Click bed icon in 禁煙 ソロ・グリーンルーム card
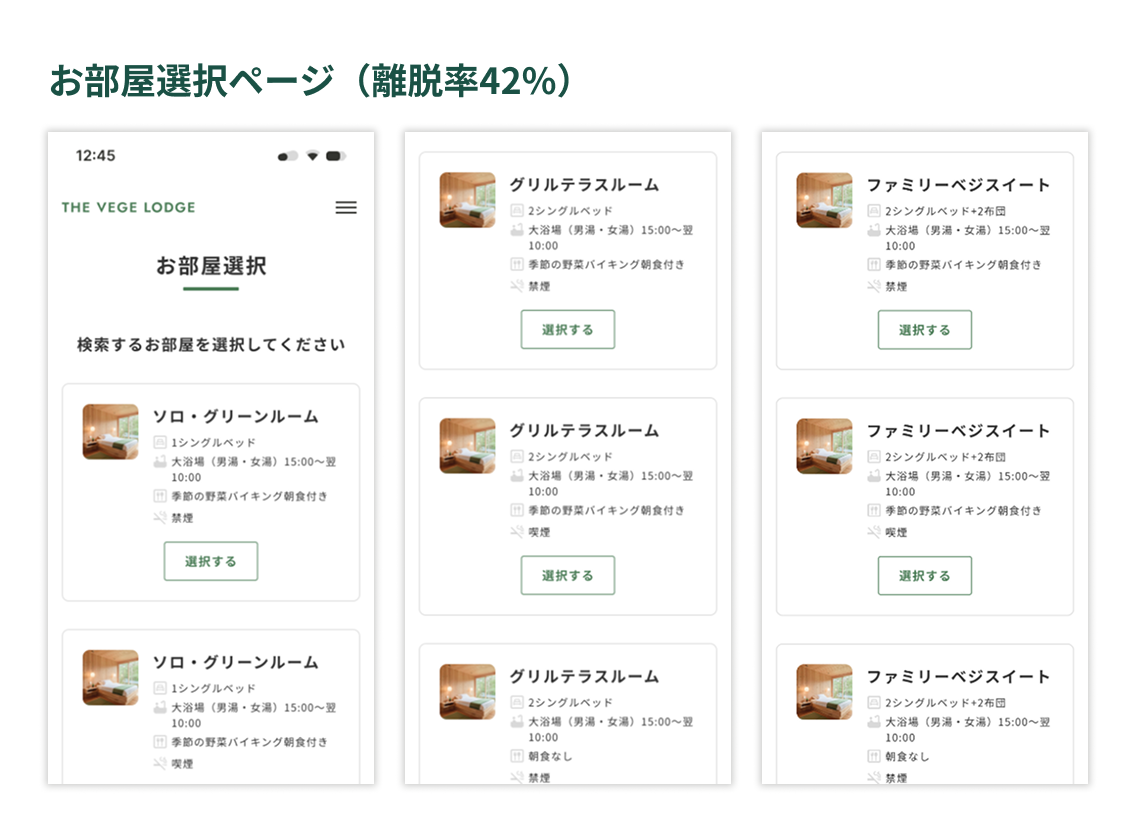Viewport: 1136px width, 832px height. click(160, 442)
